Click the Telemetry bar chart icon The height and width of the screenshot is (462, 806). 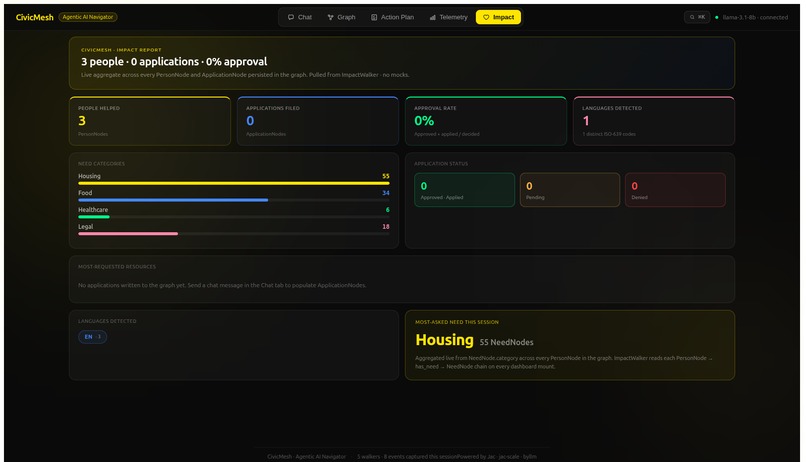[433, 17]
